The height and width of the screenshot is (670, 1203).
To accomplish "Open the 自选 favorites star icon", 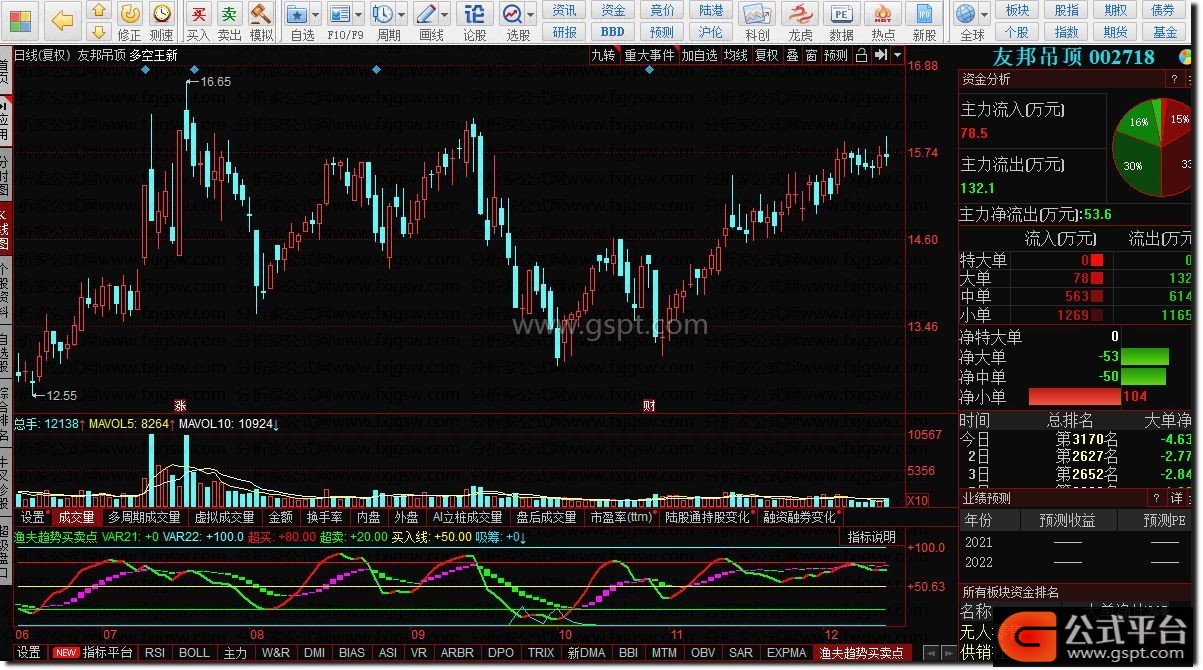I will [297, 14].
